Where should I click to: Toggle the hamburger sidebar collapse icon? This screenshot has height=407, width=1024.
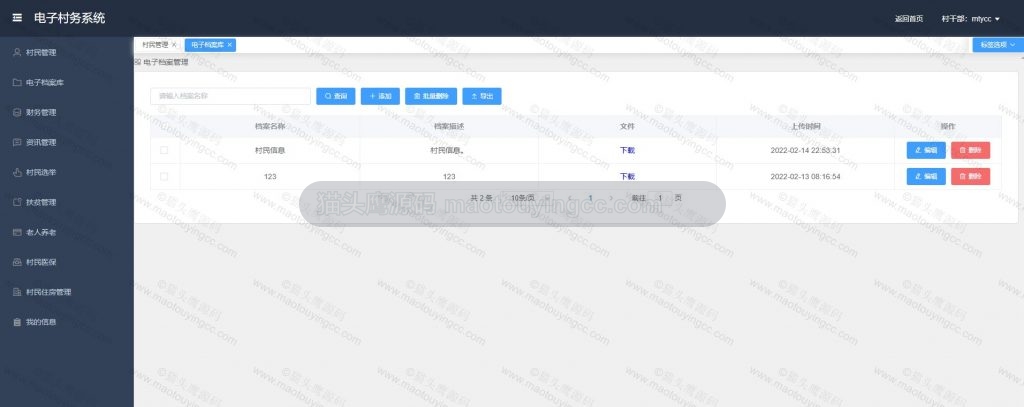click(x=18, y=18)
